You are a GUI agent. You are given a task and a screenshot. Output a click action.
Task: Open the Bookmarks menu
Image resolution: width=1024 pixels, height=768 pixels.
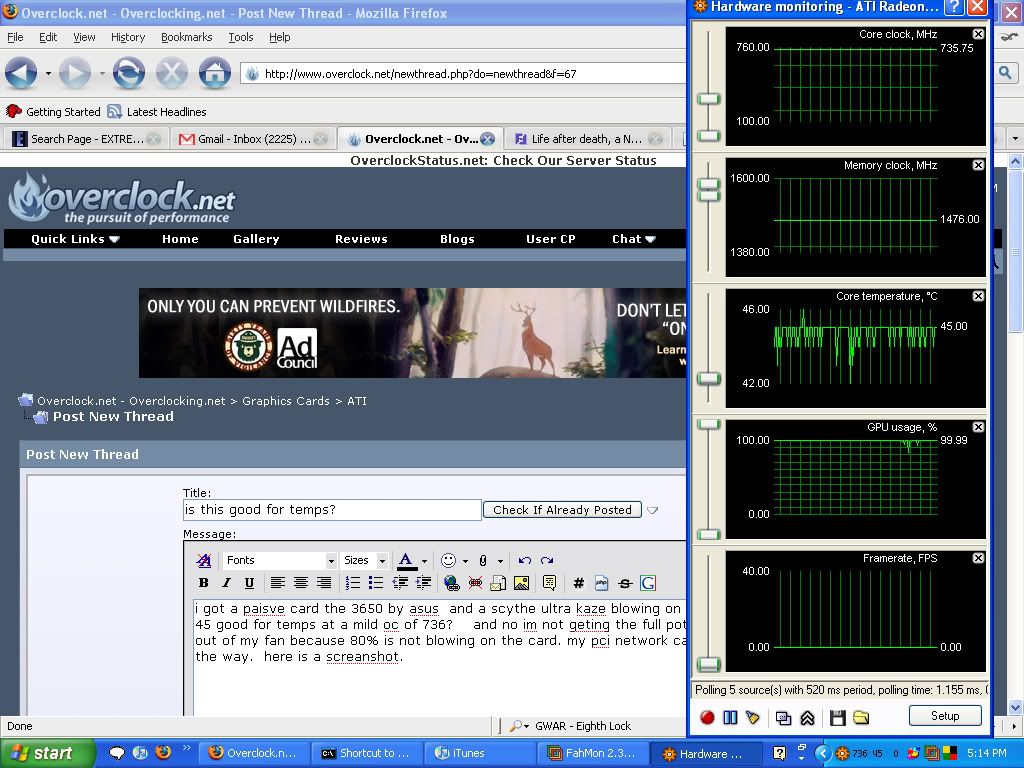186,37
